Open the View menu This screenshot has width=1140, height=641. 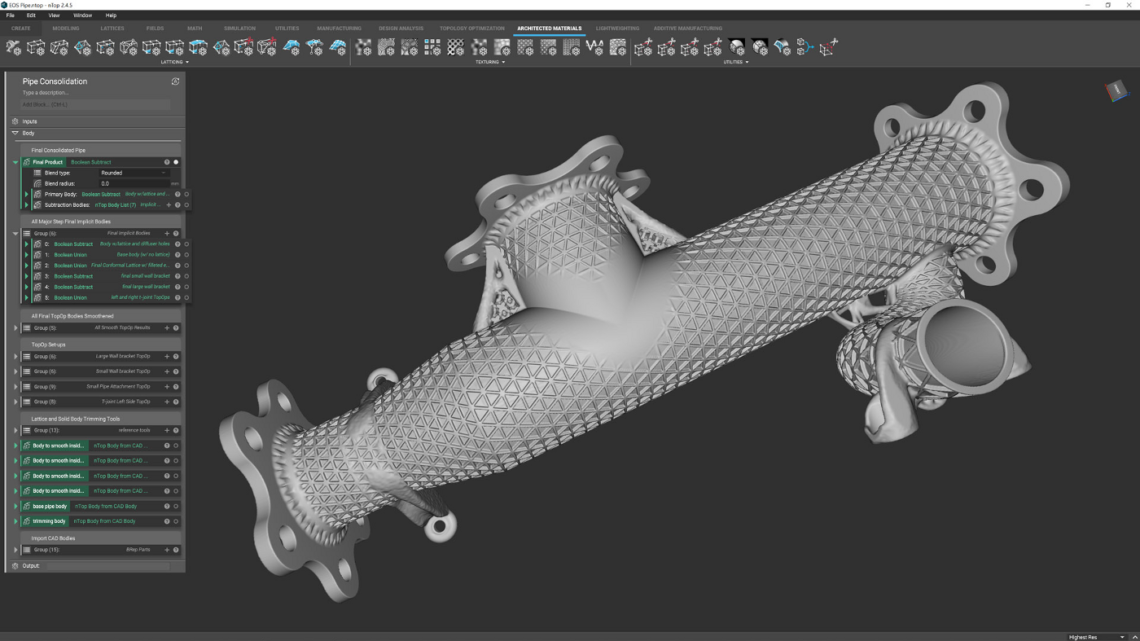tap(57, 14)
